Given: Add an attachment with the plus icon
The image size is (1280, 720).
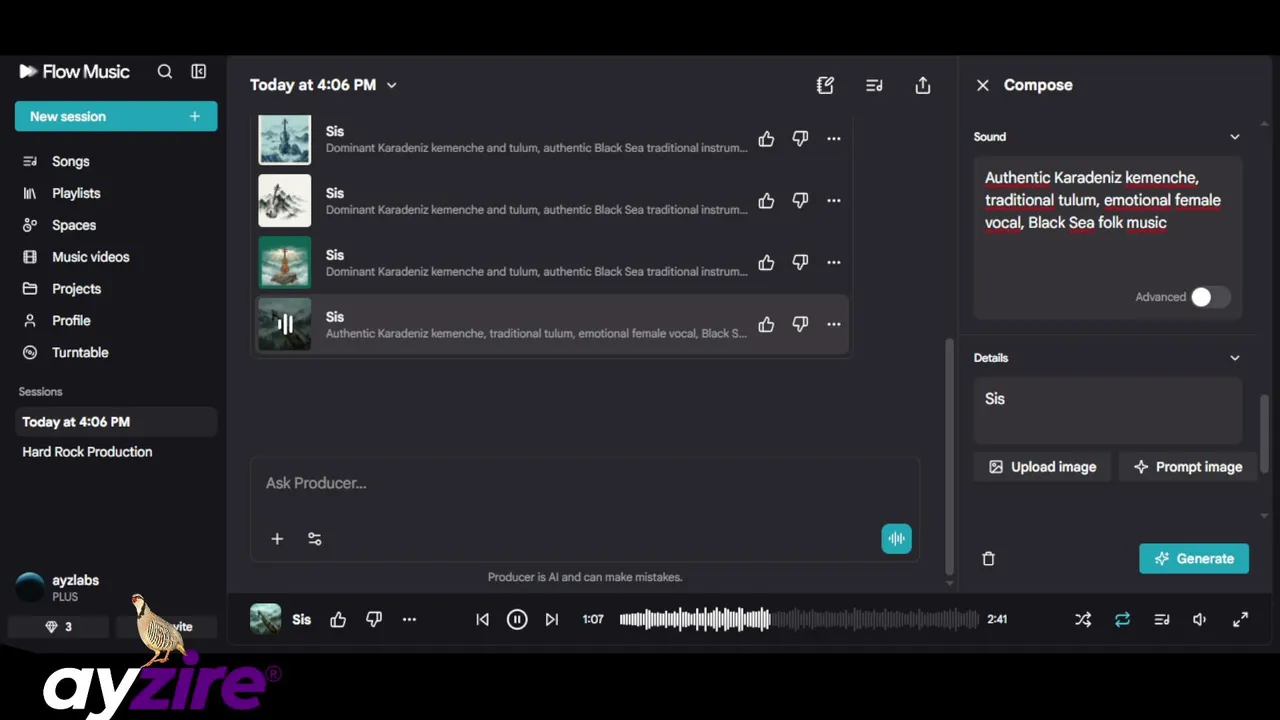Looking at the screenshot, I should click(277, 539).
